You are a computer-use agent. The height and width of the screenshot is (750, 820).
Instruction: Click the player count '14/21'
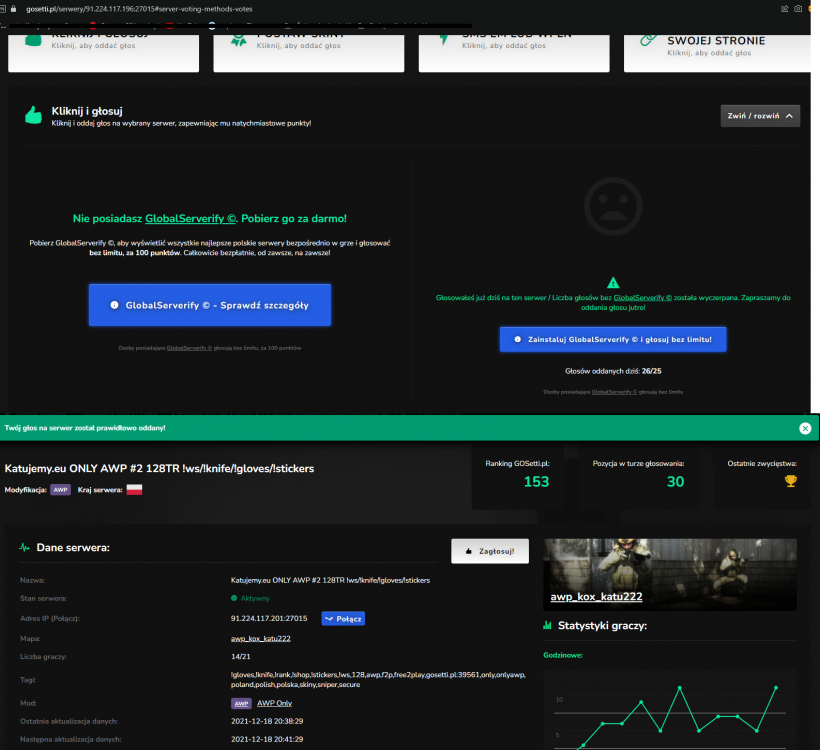coord(241,656)
